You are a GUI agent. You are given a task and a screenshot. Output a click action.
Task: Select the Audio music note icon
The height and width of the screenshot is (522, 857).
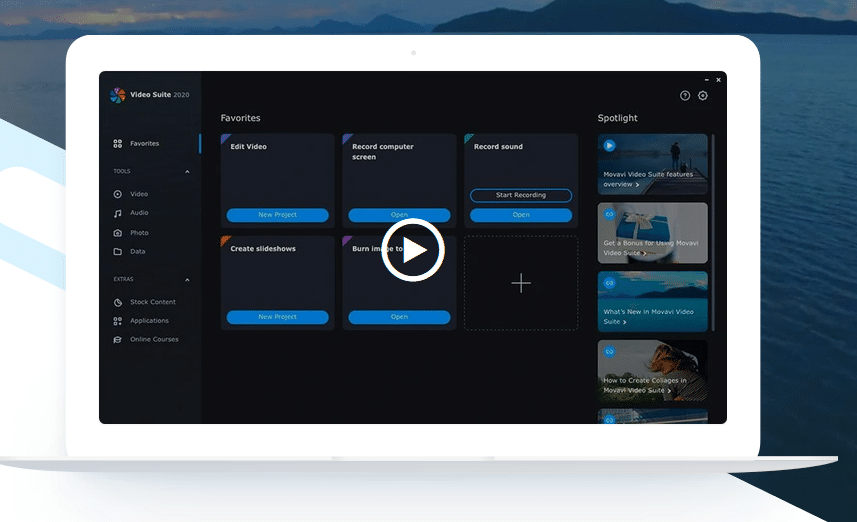tap(118, 213)
